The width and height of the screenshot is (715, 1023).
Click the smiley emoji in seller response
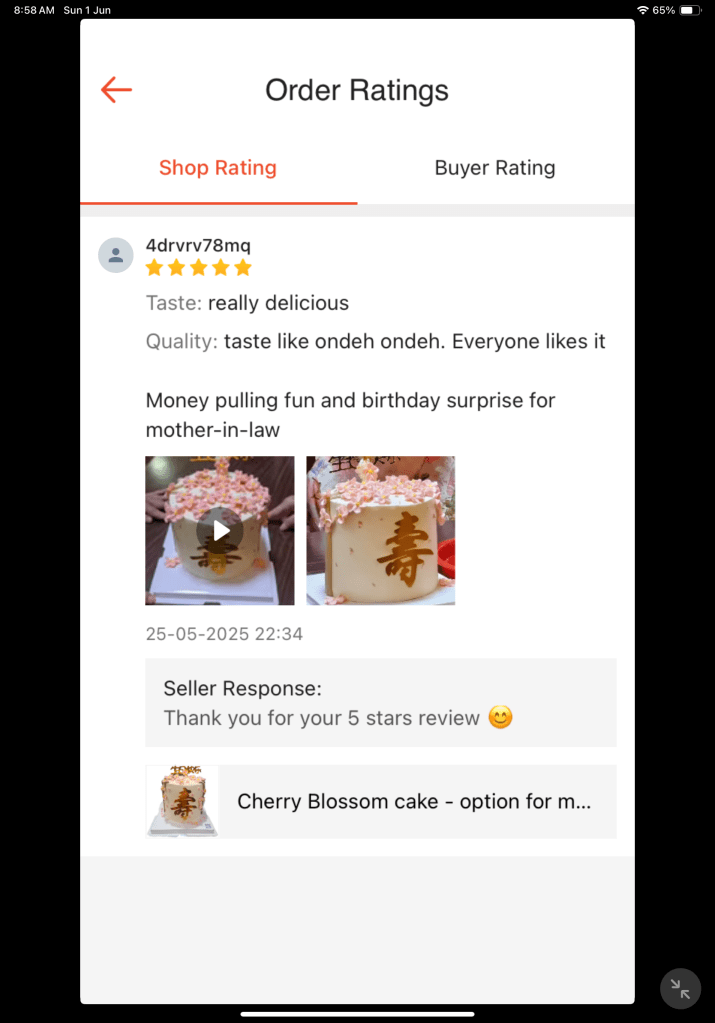coord(500,717)
